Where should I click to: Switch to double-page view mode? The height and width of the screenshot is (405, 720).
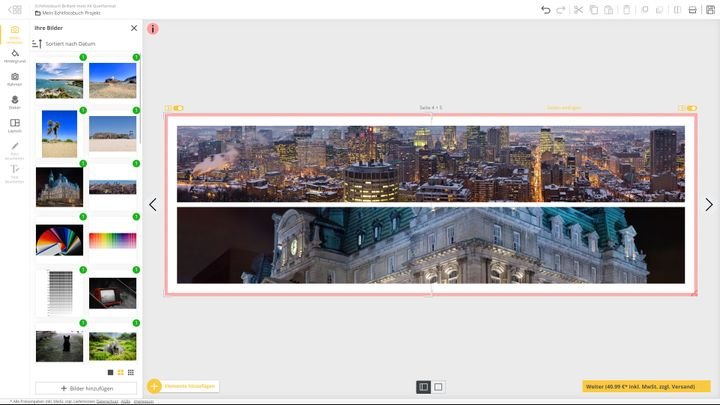point(423,387)
